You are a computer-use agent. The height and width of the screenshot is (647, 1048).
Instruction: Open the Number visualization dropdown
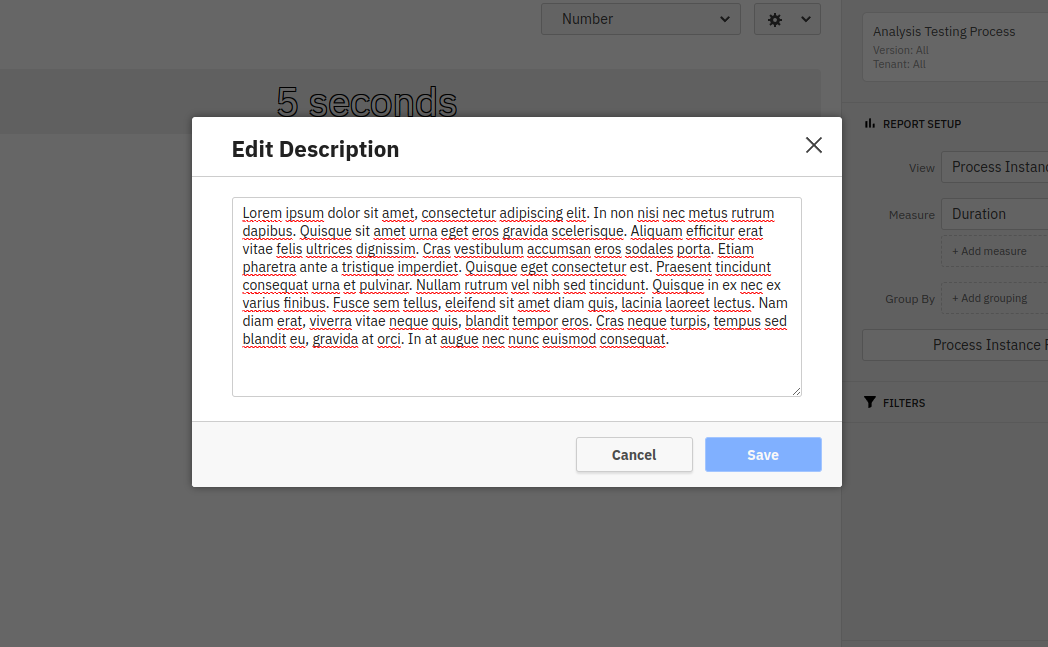(x=640, y=19)
